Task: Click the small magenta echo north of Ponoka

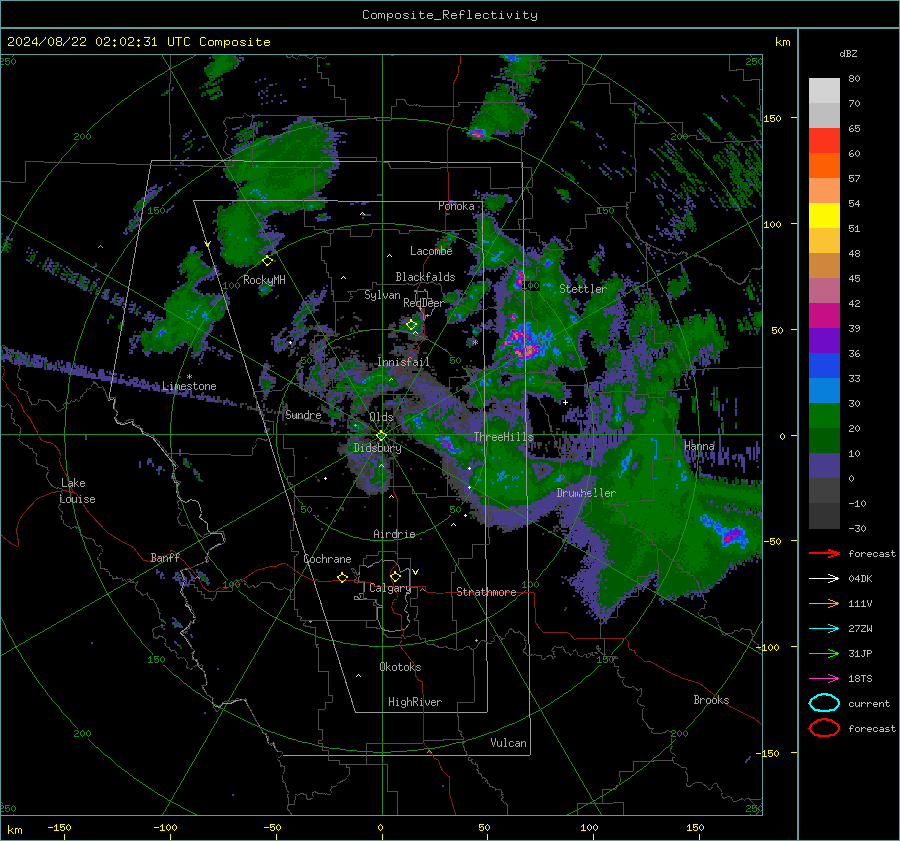Action: click(477, 133)
